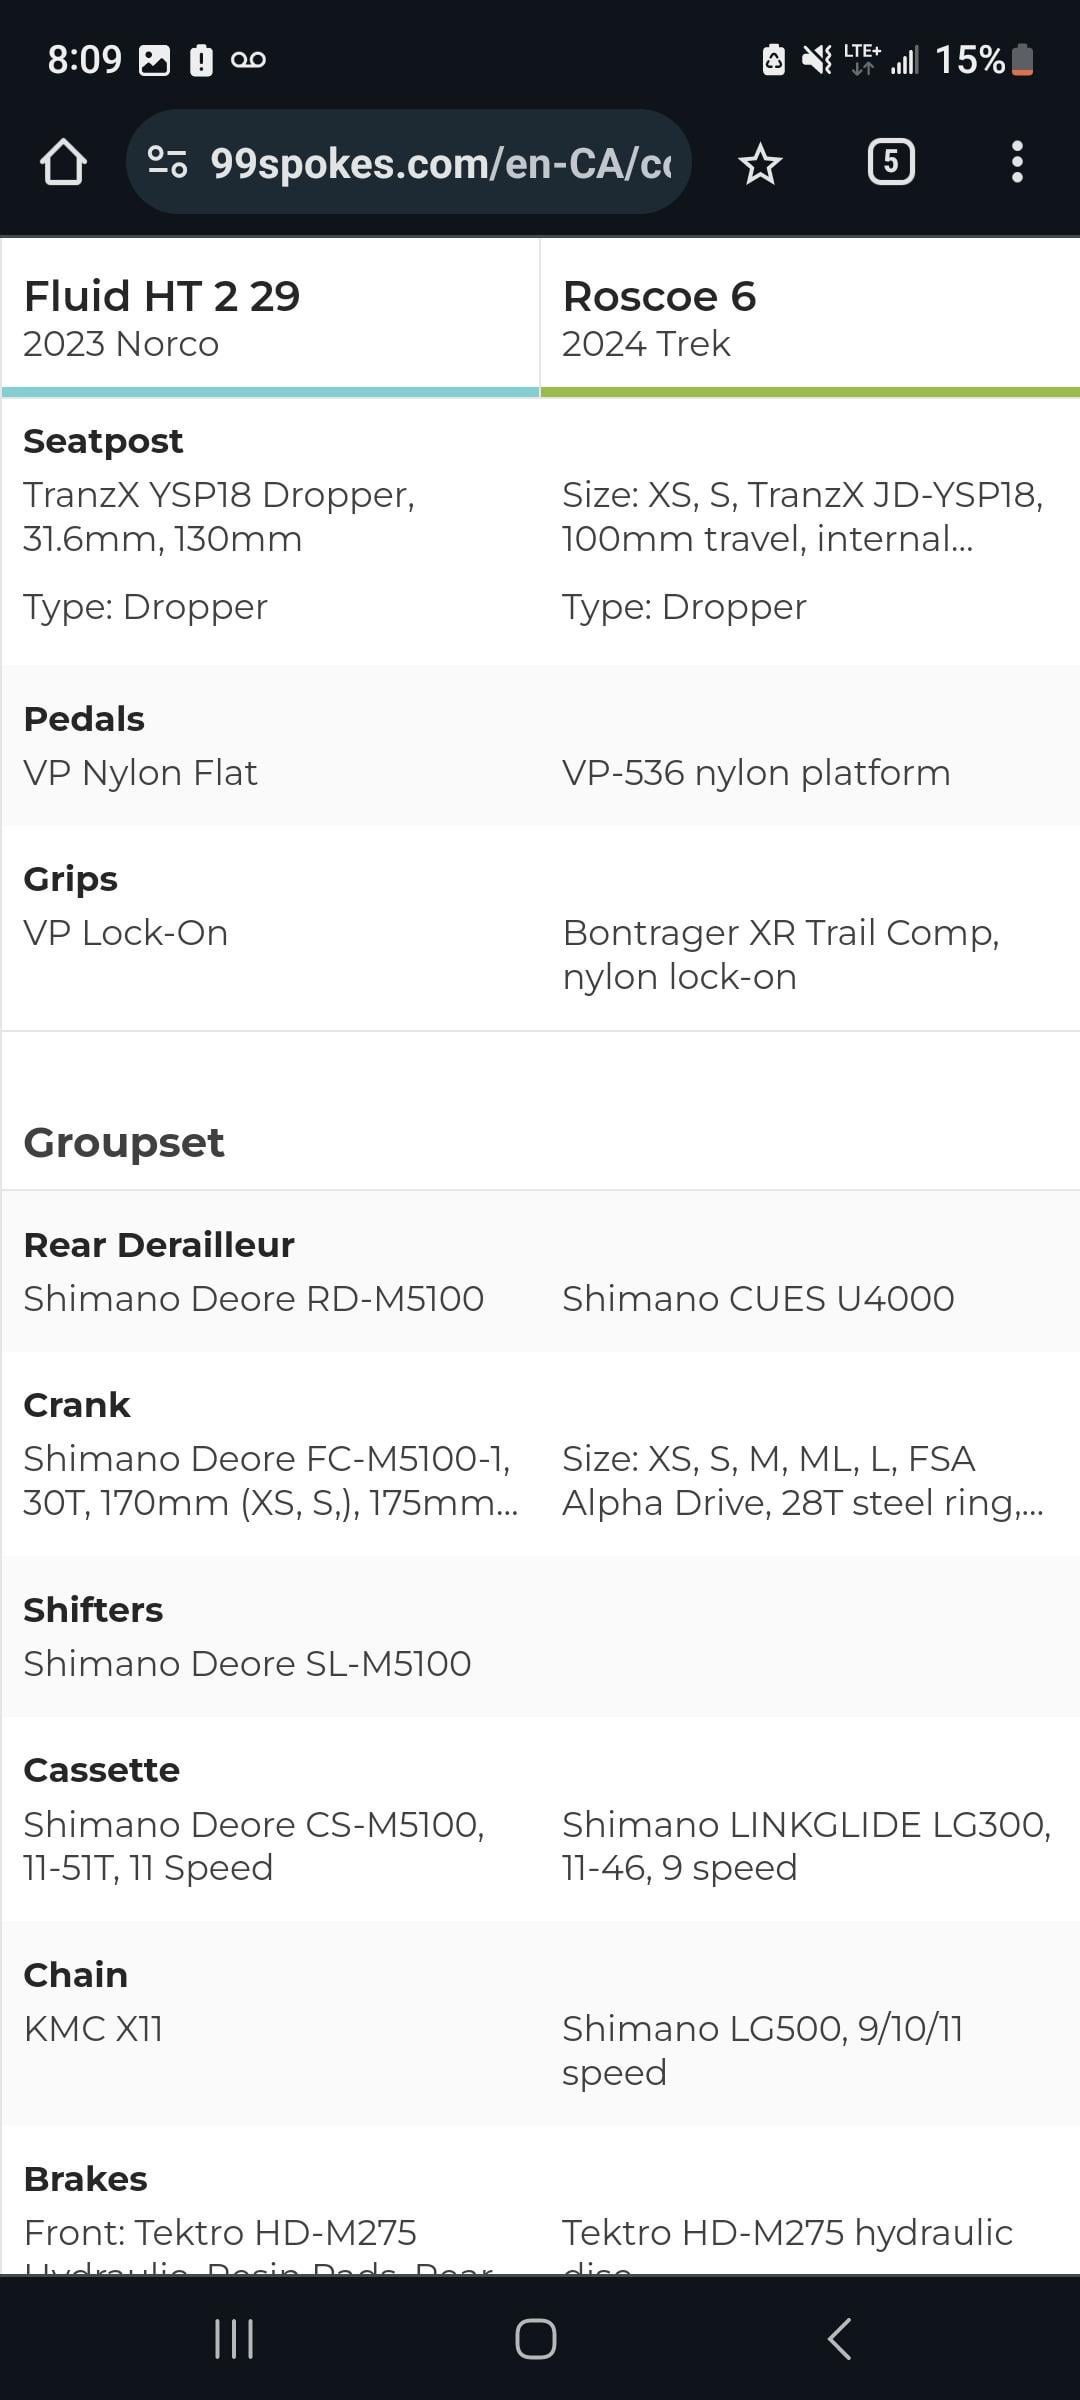Tap the Android recent apps button
The image size is (1080, 2400).
(234, 2339)
